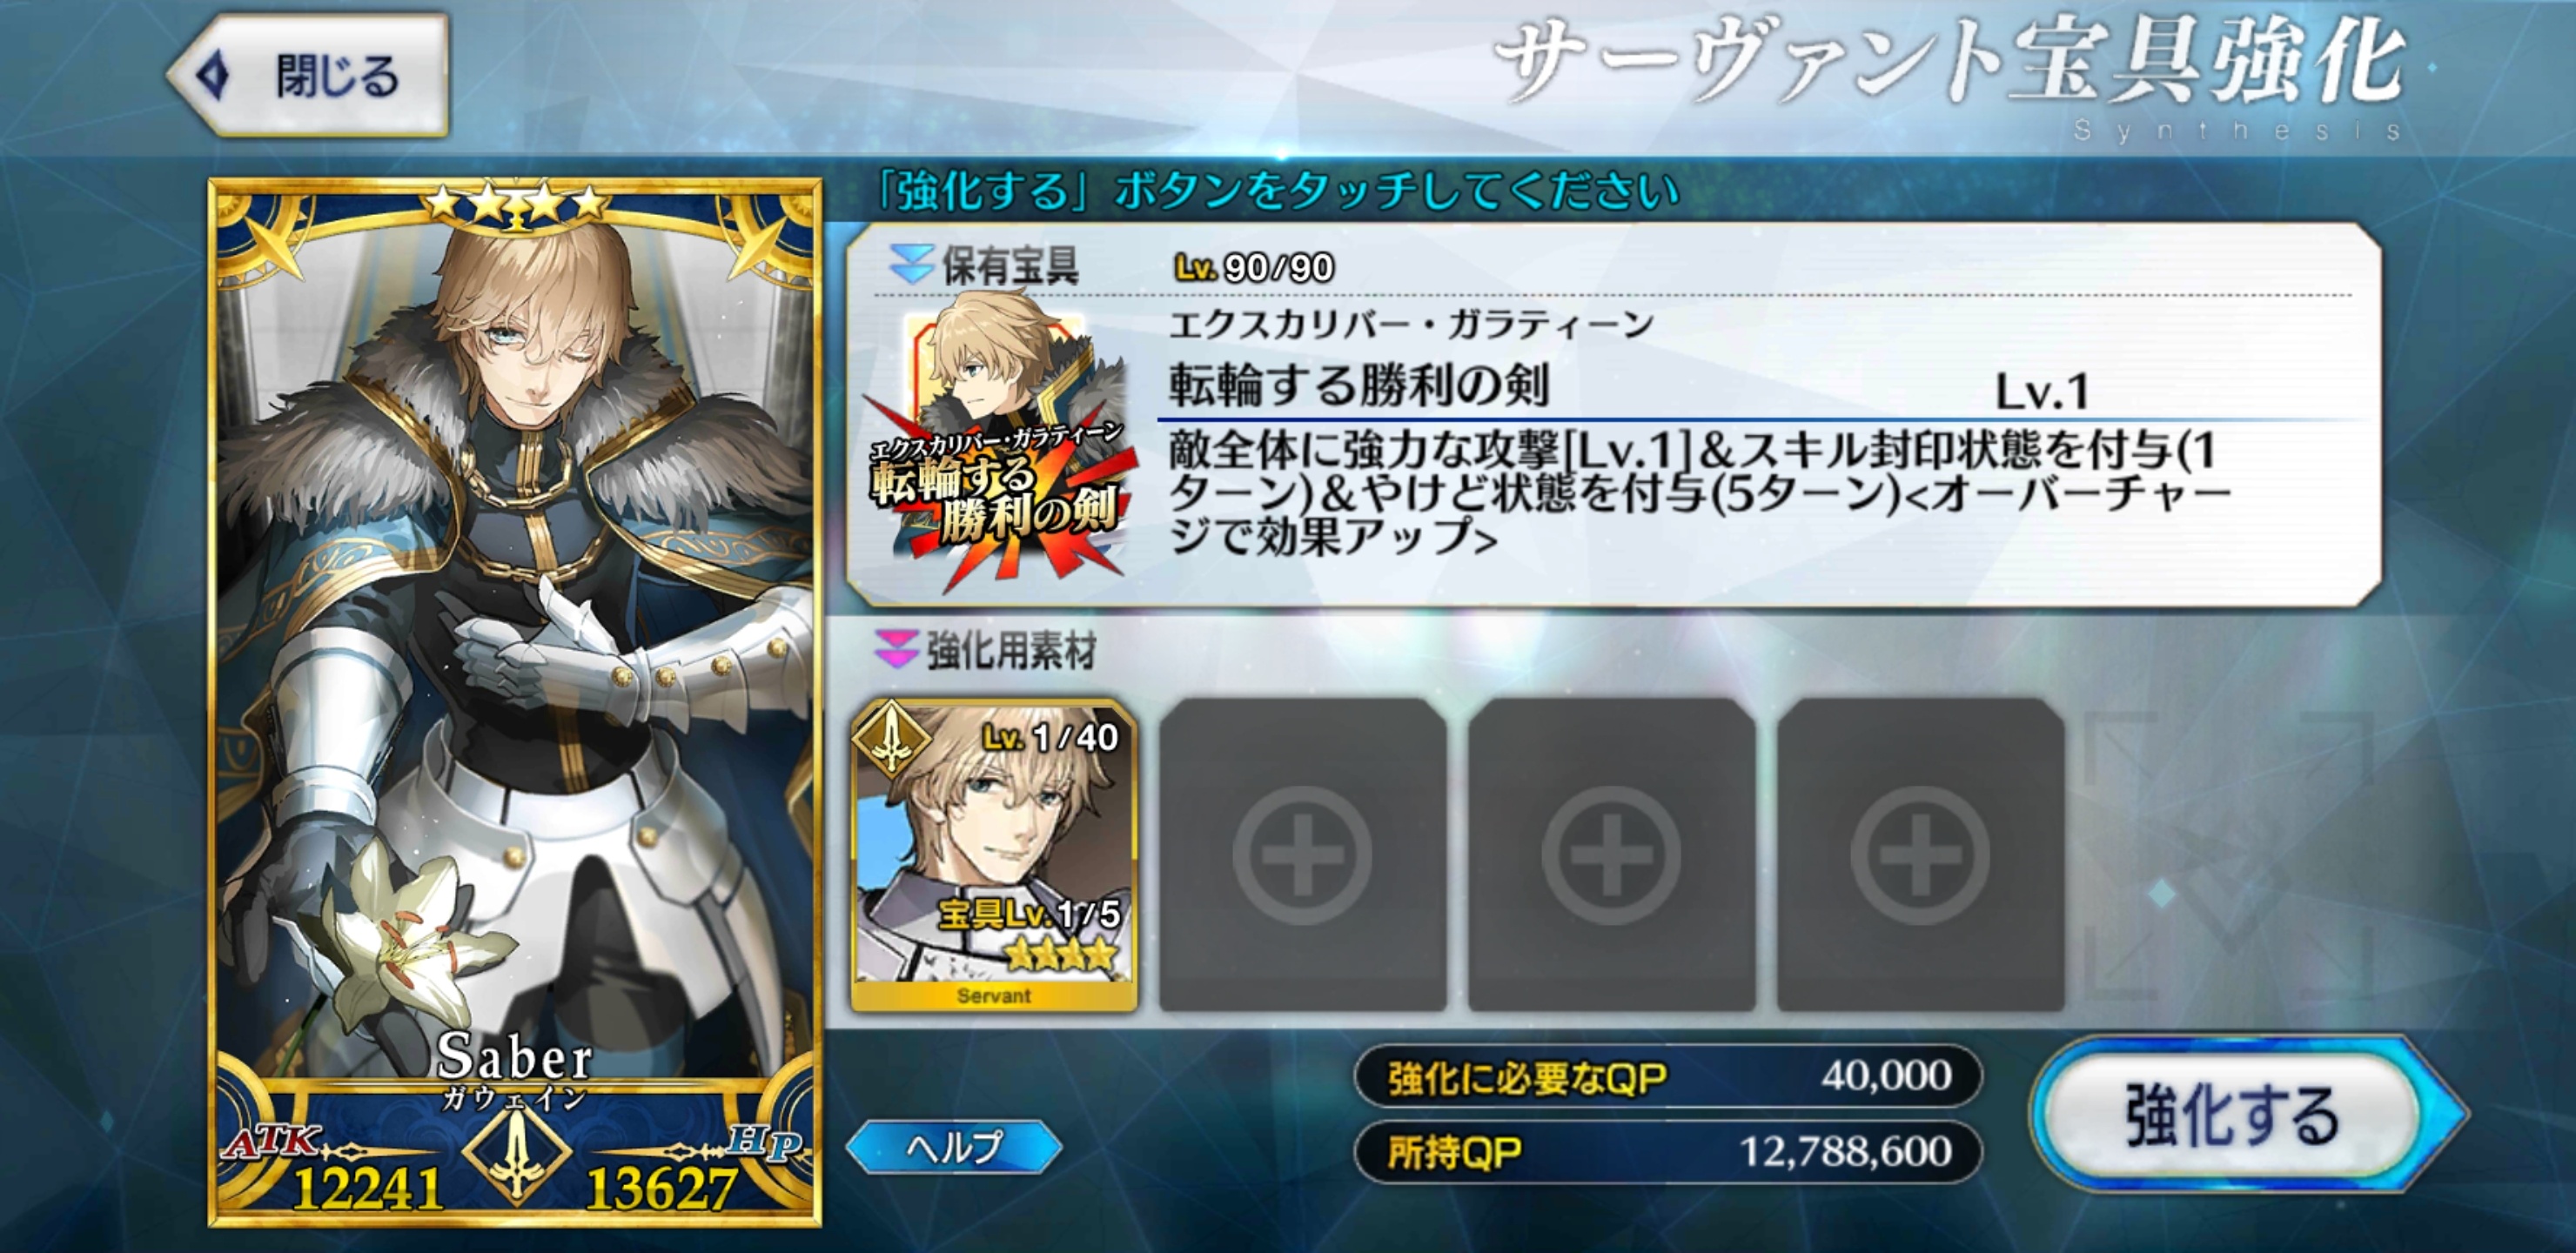Tap the 閉じる close button
Screen dimensions: 2576x1253
coord(308,76)
